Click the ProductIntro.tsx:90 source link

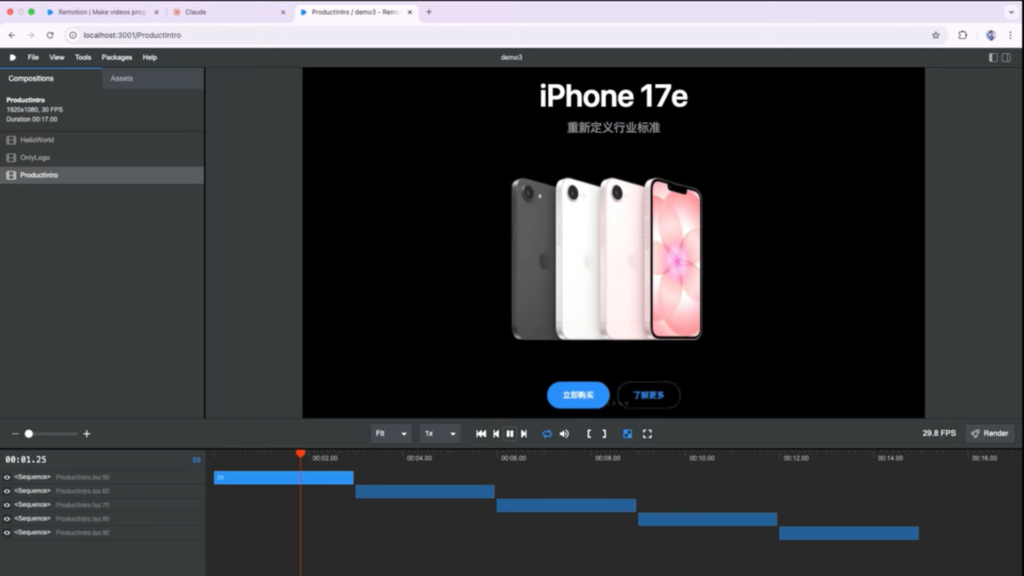click(82, 532)
